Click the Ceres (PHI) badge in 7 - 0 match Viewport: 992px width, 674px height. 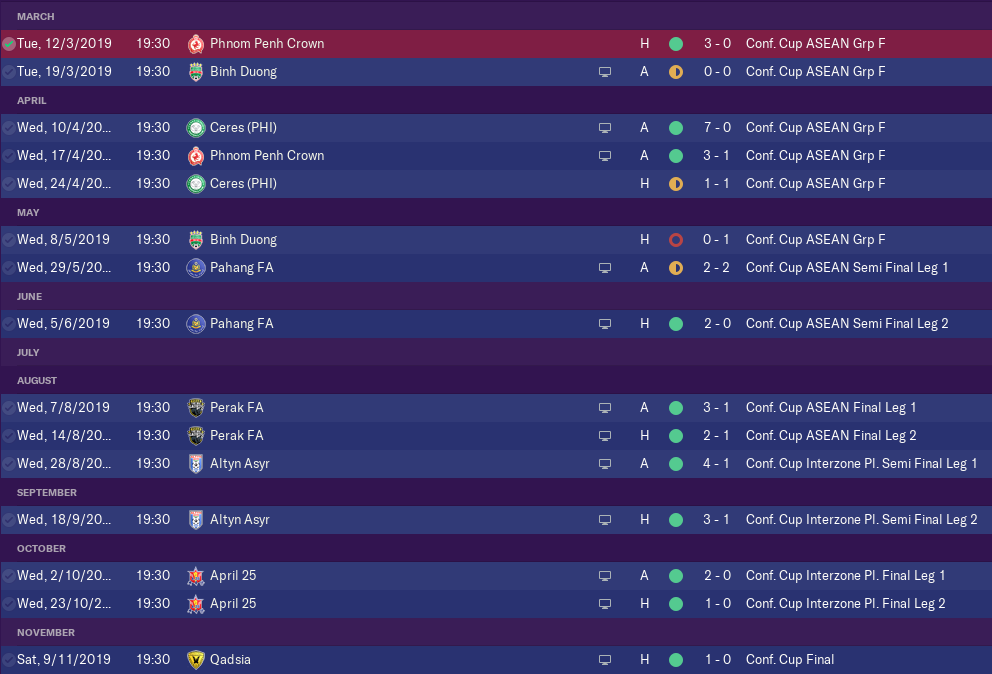pyautogui.click(x=196, y=128)
